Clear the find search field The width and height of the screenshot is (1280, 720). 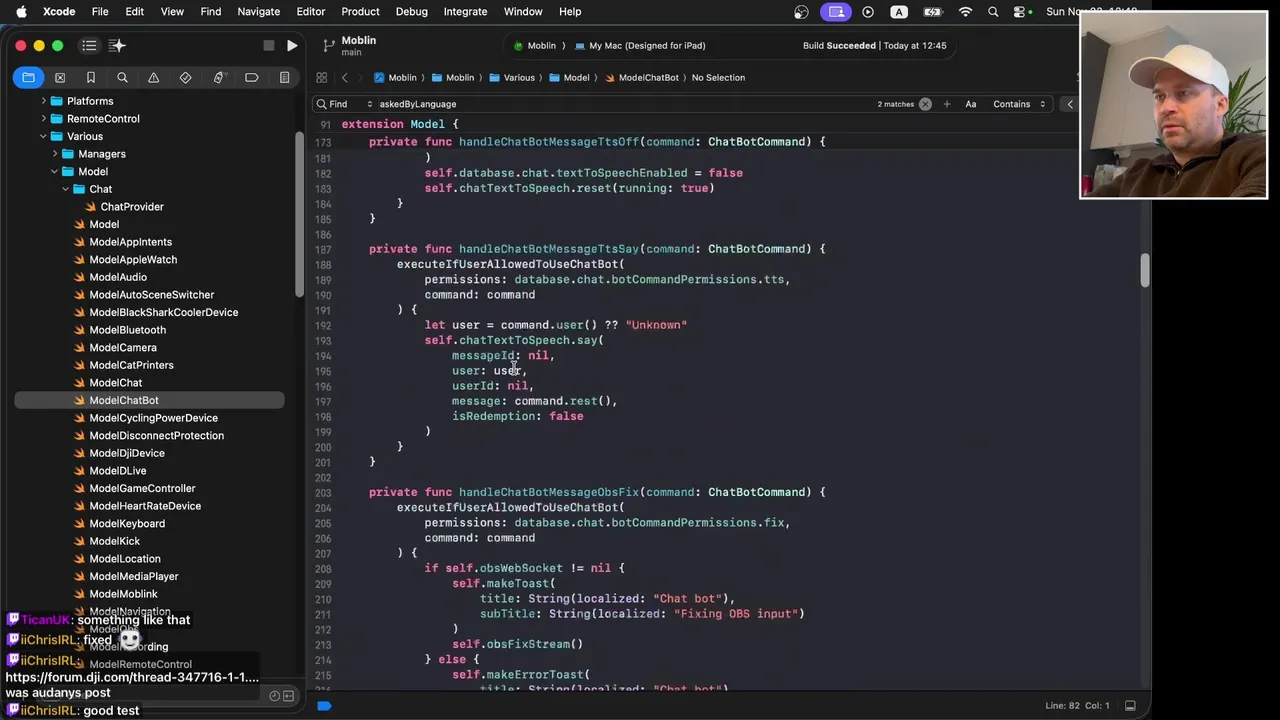coord(925,104)
